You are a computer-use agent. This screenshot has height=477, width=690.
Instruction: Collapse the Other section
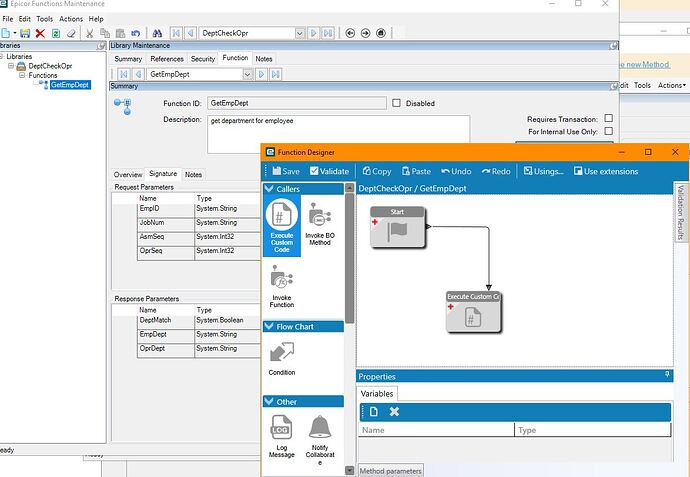[x=269, y=402]
